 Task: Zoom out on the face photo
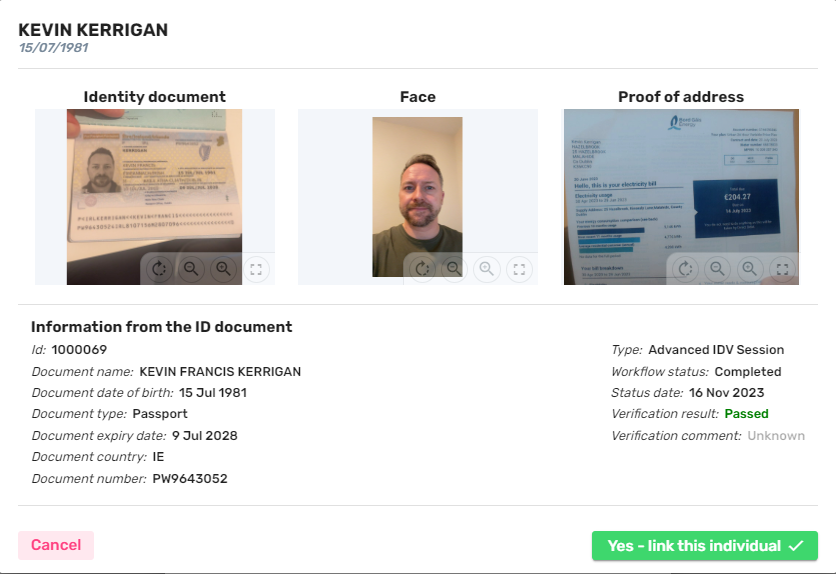pyautogui.click(x=454, y=269)
